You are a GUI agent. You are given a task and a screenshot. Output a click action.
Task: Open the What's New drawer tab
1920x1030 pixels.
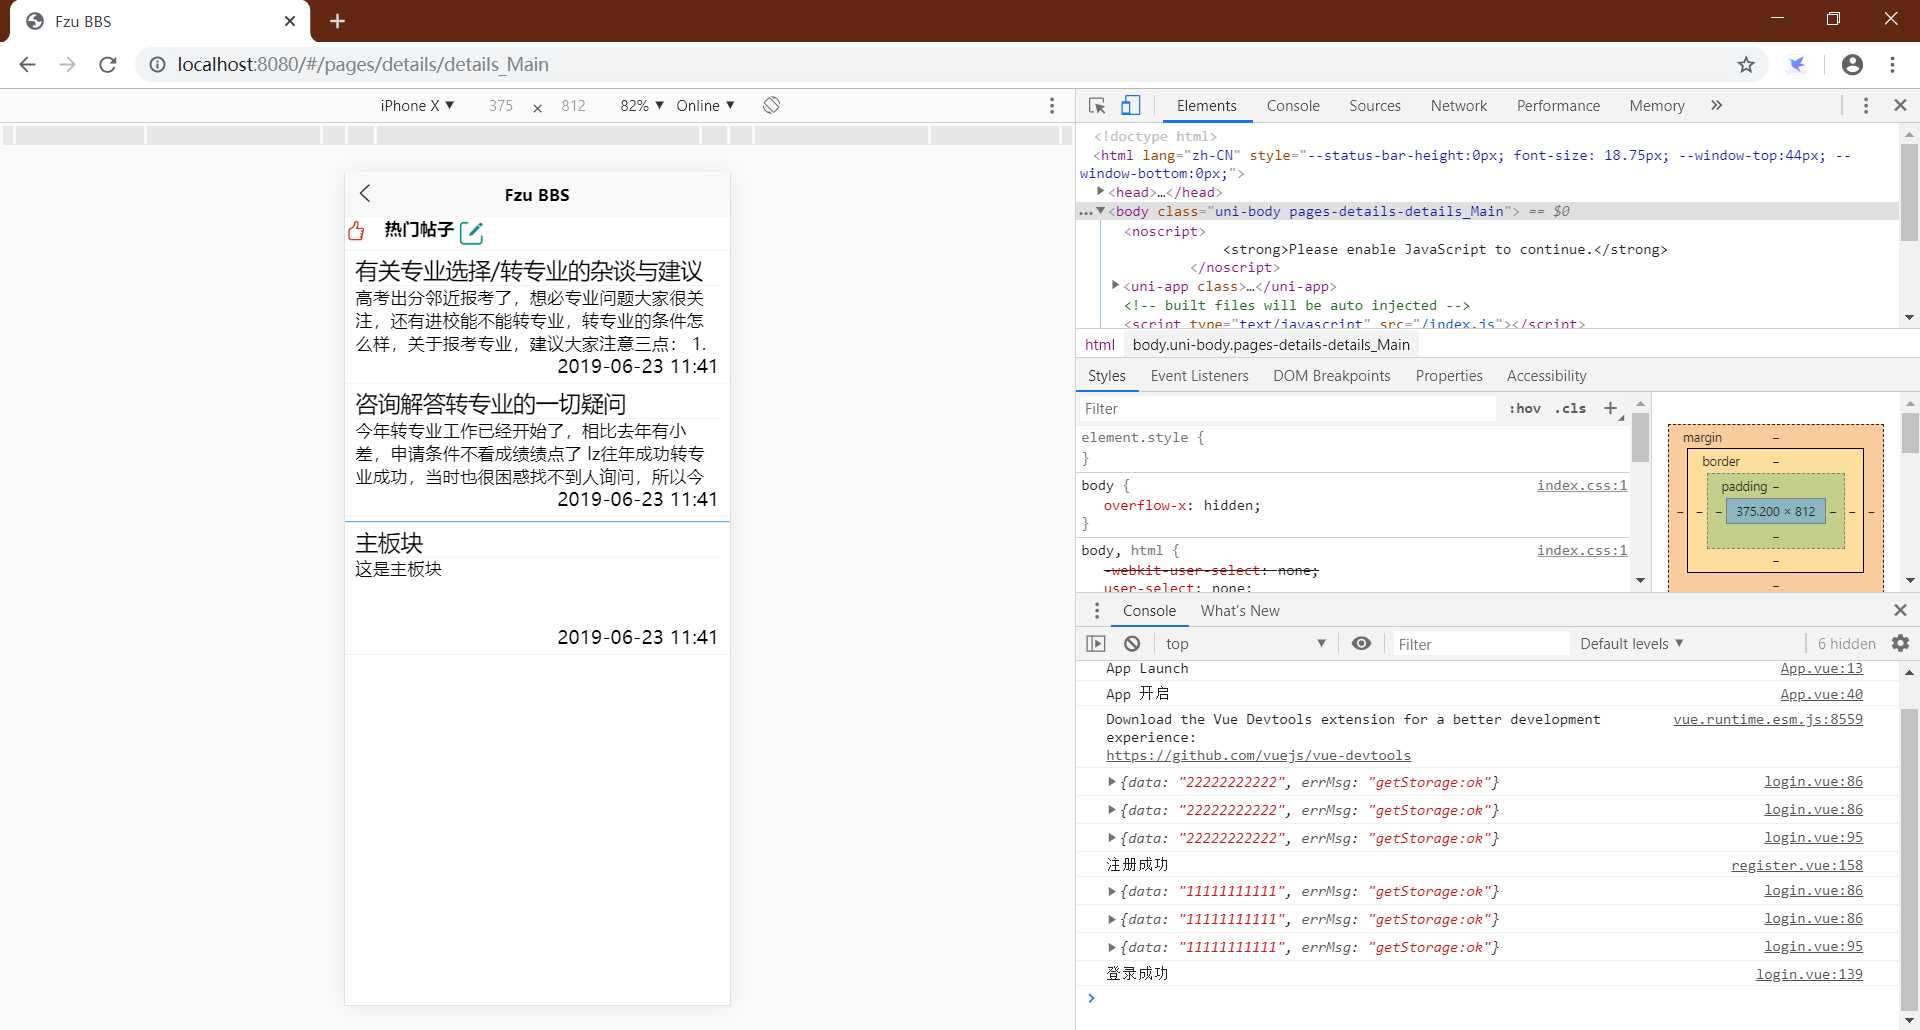click(1240, 610)
